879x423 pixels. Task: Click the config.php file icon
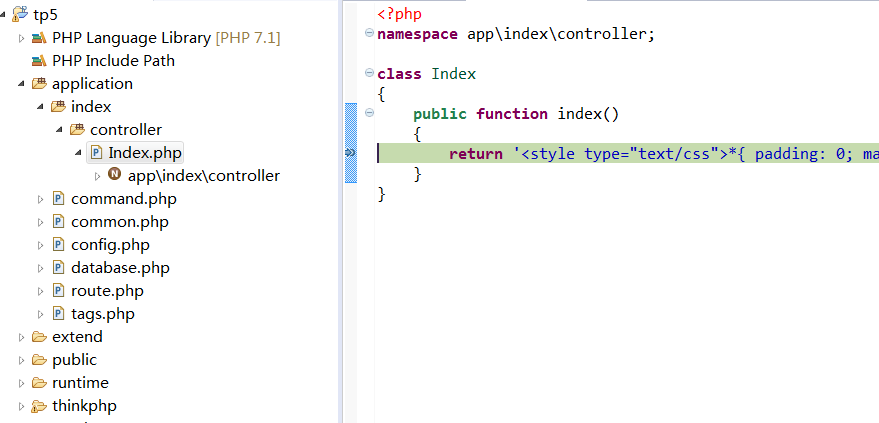[58, 244]
